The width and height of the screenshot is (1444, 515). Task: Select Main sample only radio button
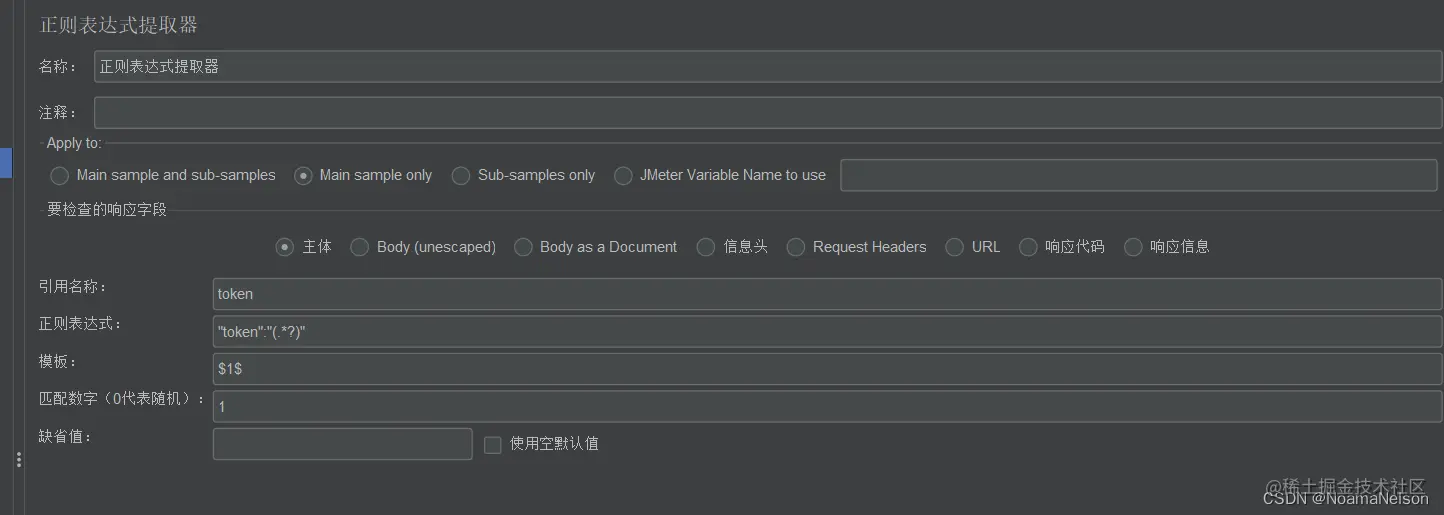(303, 175)
